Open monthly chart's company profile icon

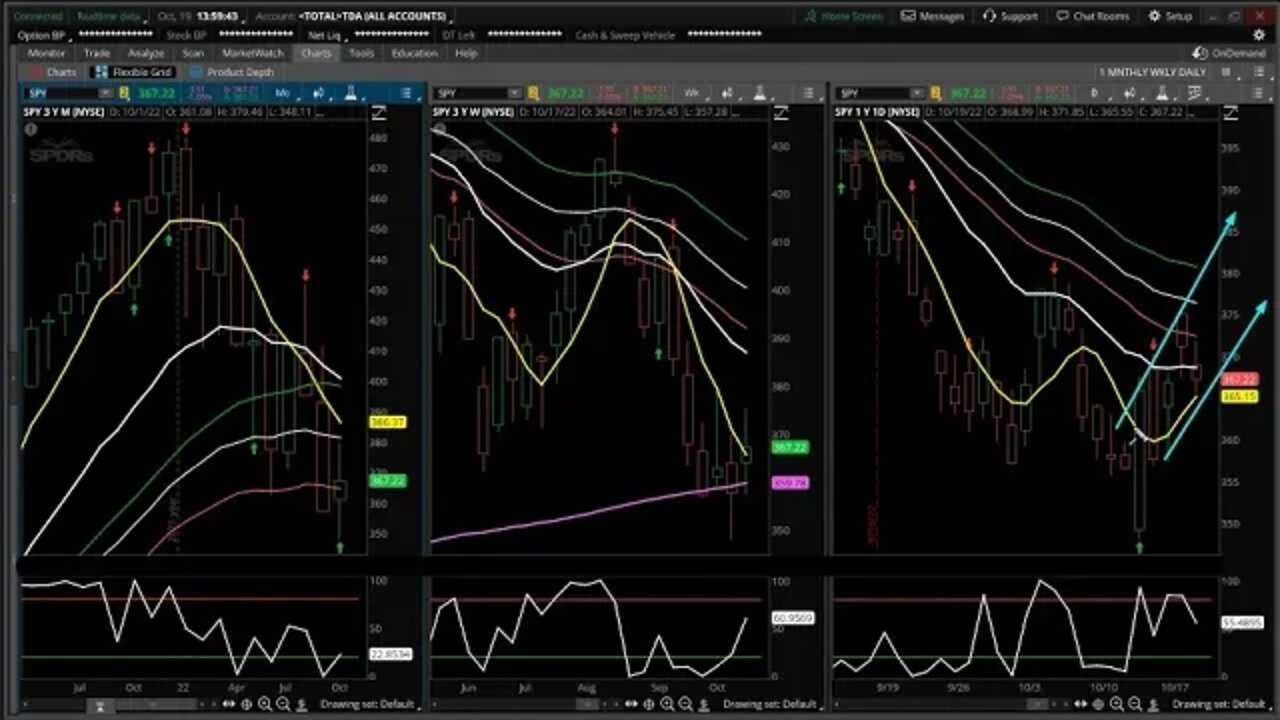[124, 93]
